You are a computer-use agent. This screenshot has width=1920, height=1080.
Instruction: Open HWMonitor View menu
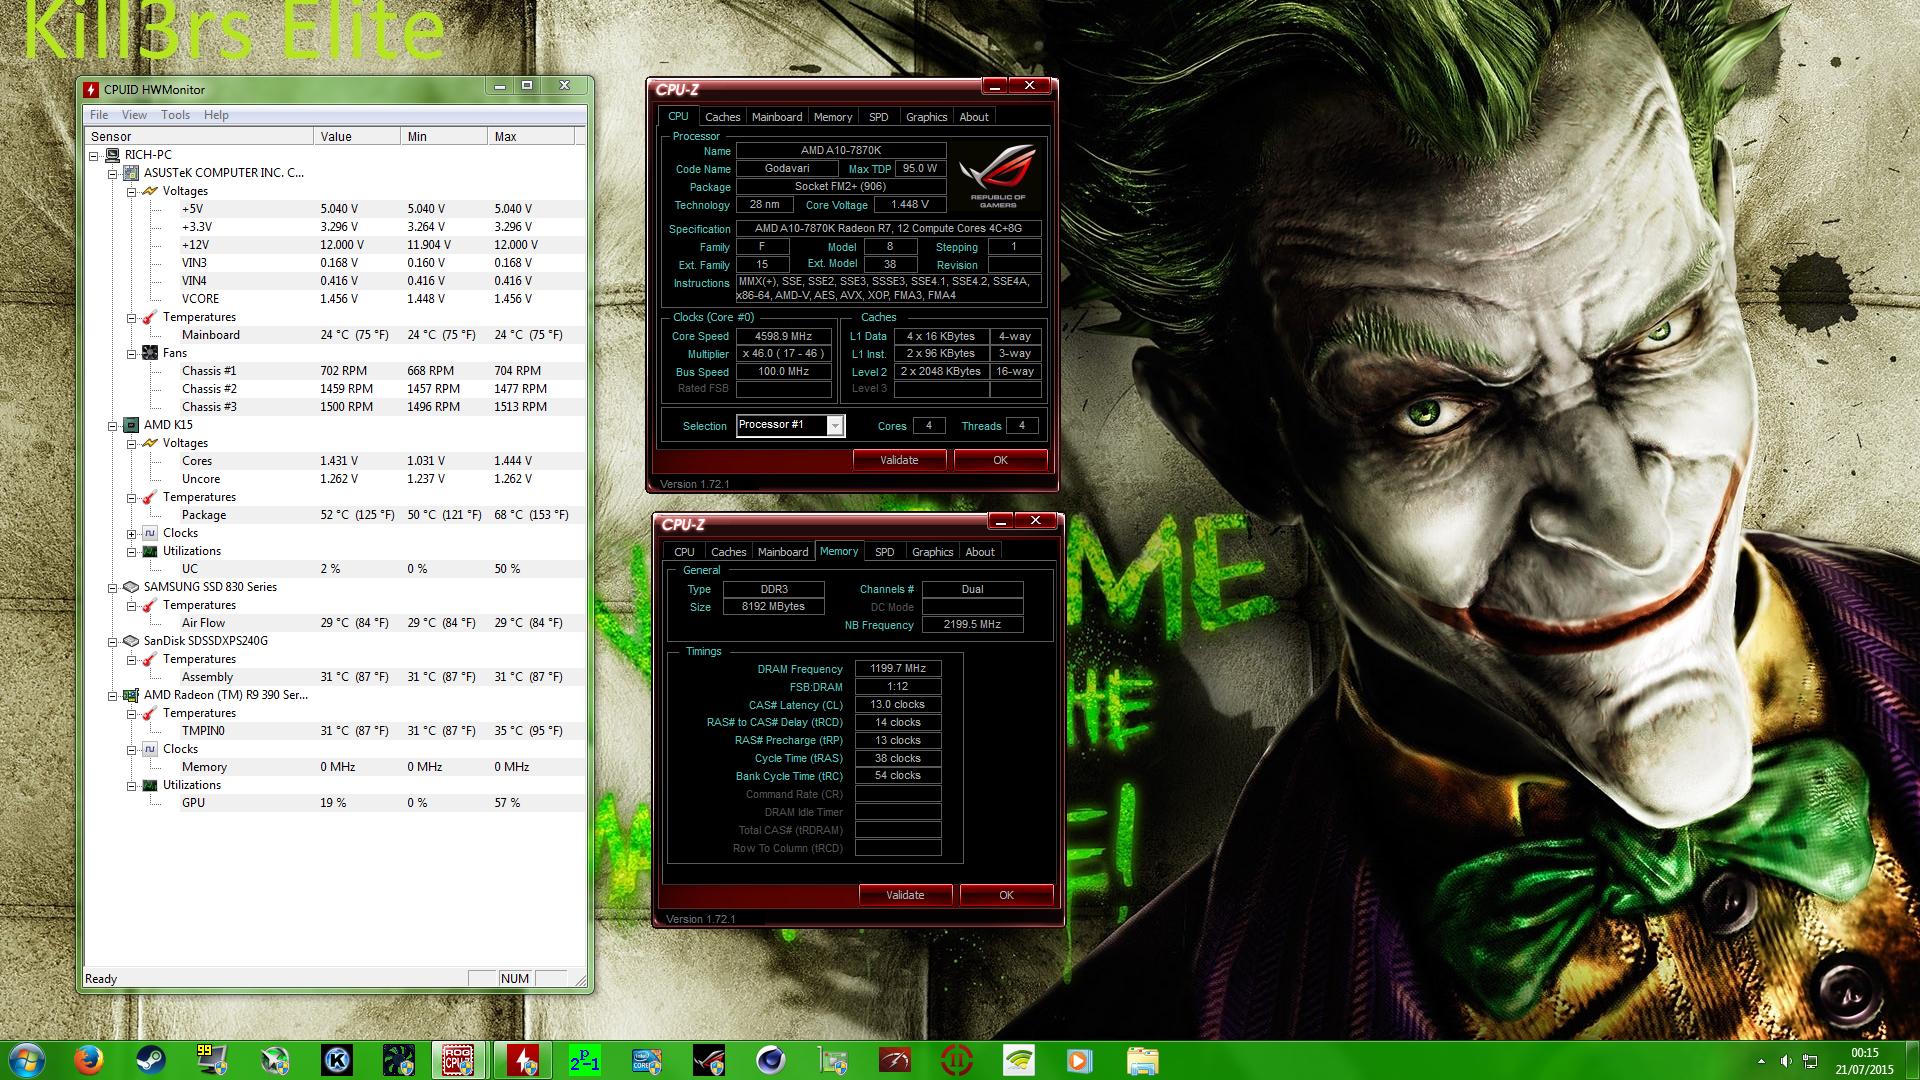tap(134, 115)
